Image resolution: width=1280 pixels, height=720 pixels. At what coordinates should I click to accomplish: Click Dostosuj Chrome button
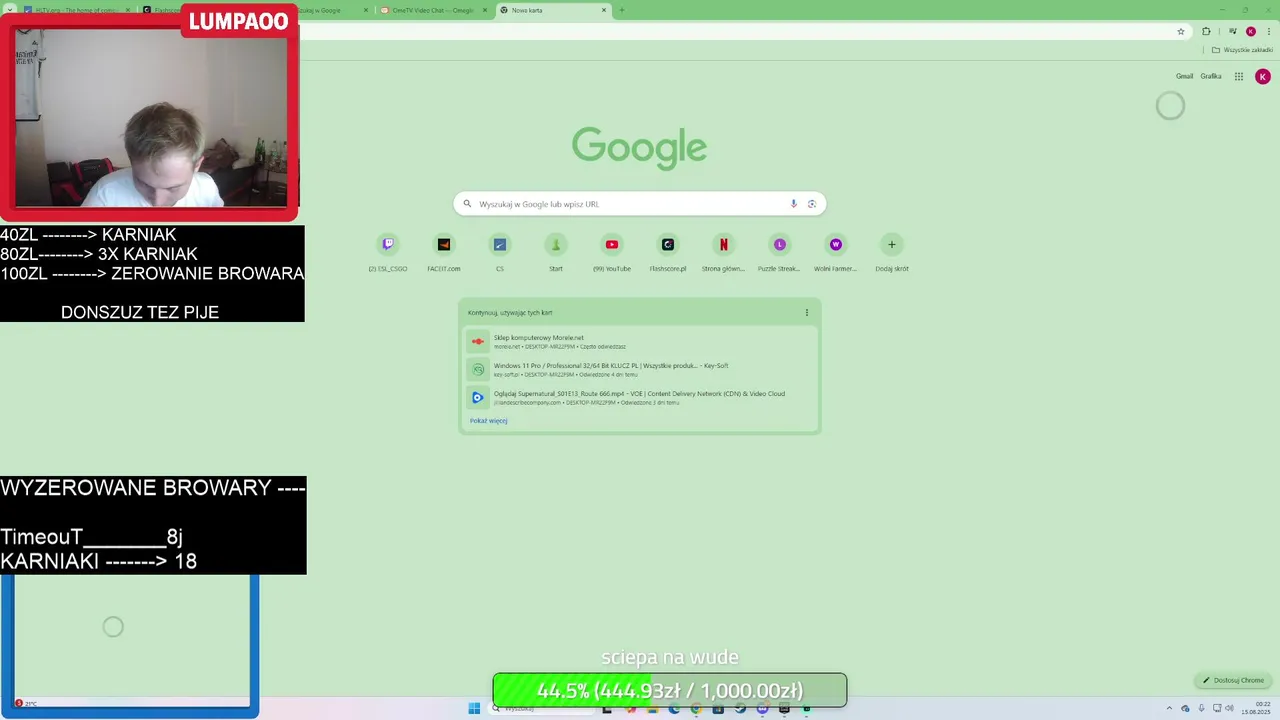pos(1234,680)
